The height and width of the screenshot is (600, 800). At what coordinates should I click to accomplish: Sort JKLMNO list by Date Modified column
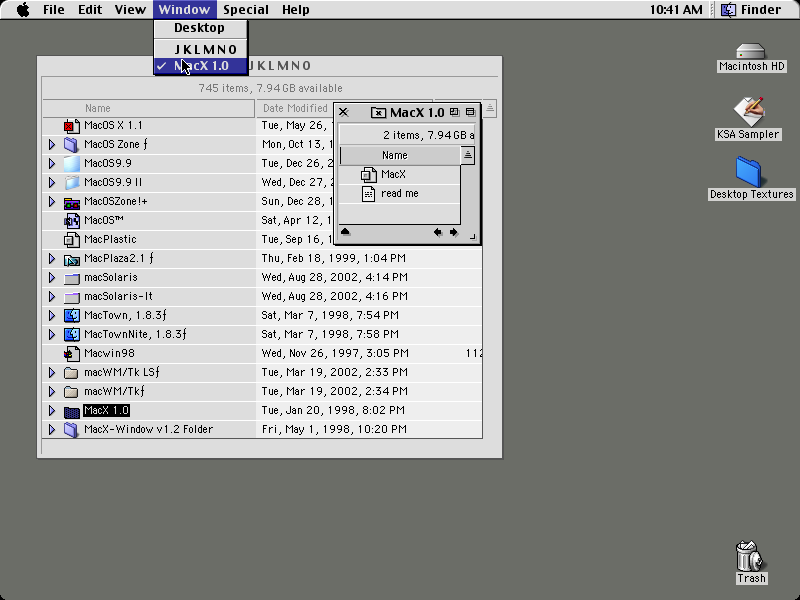click(x=294, y=108)
